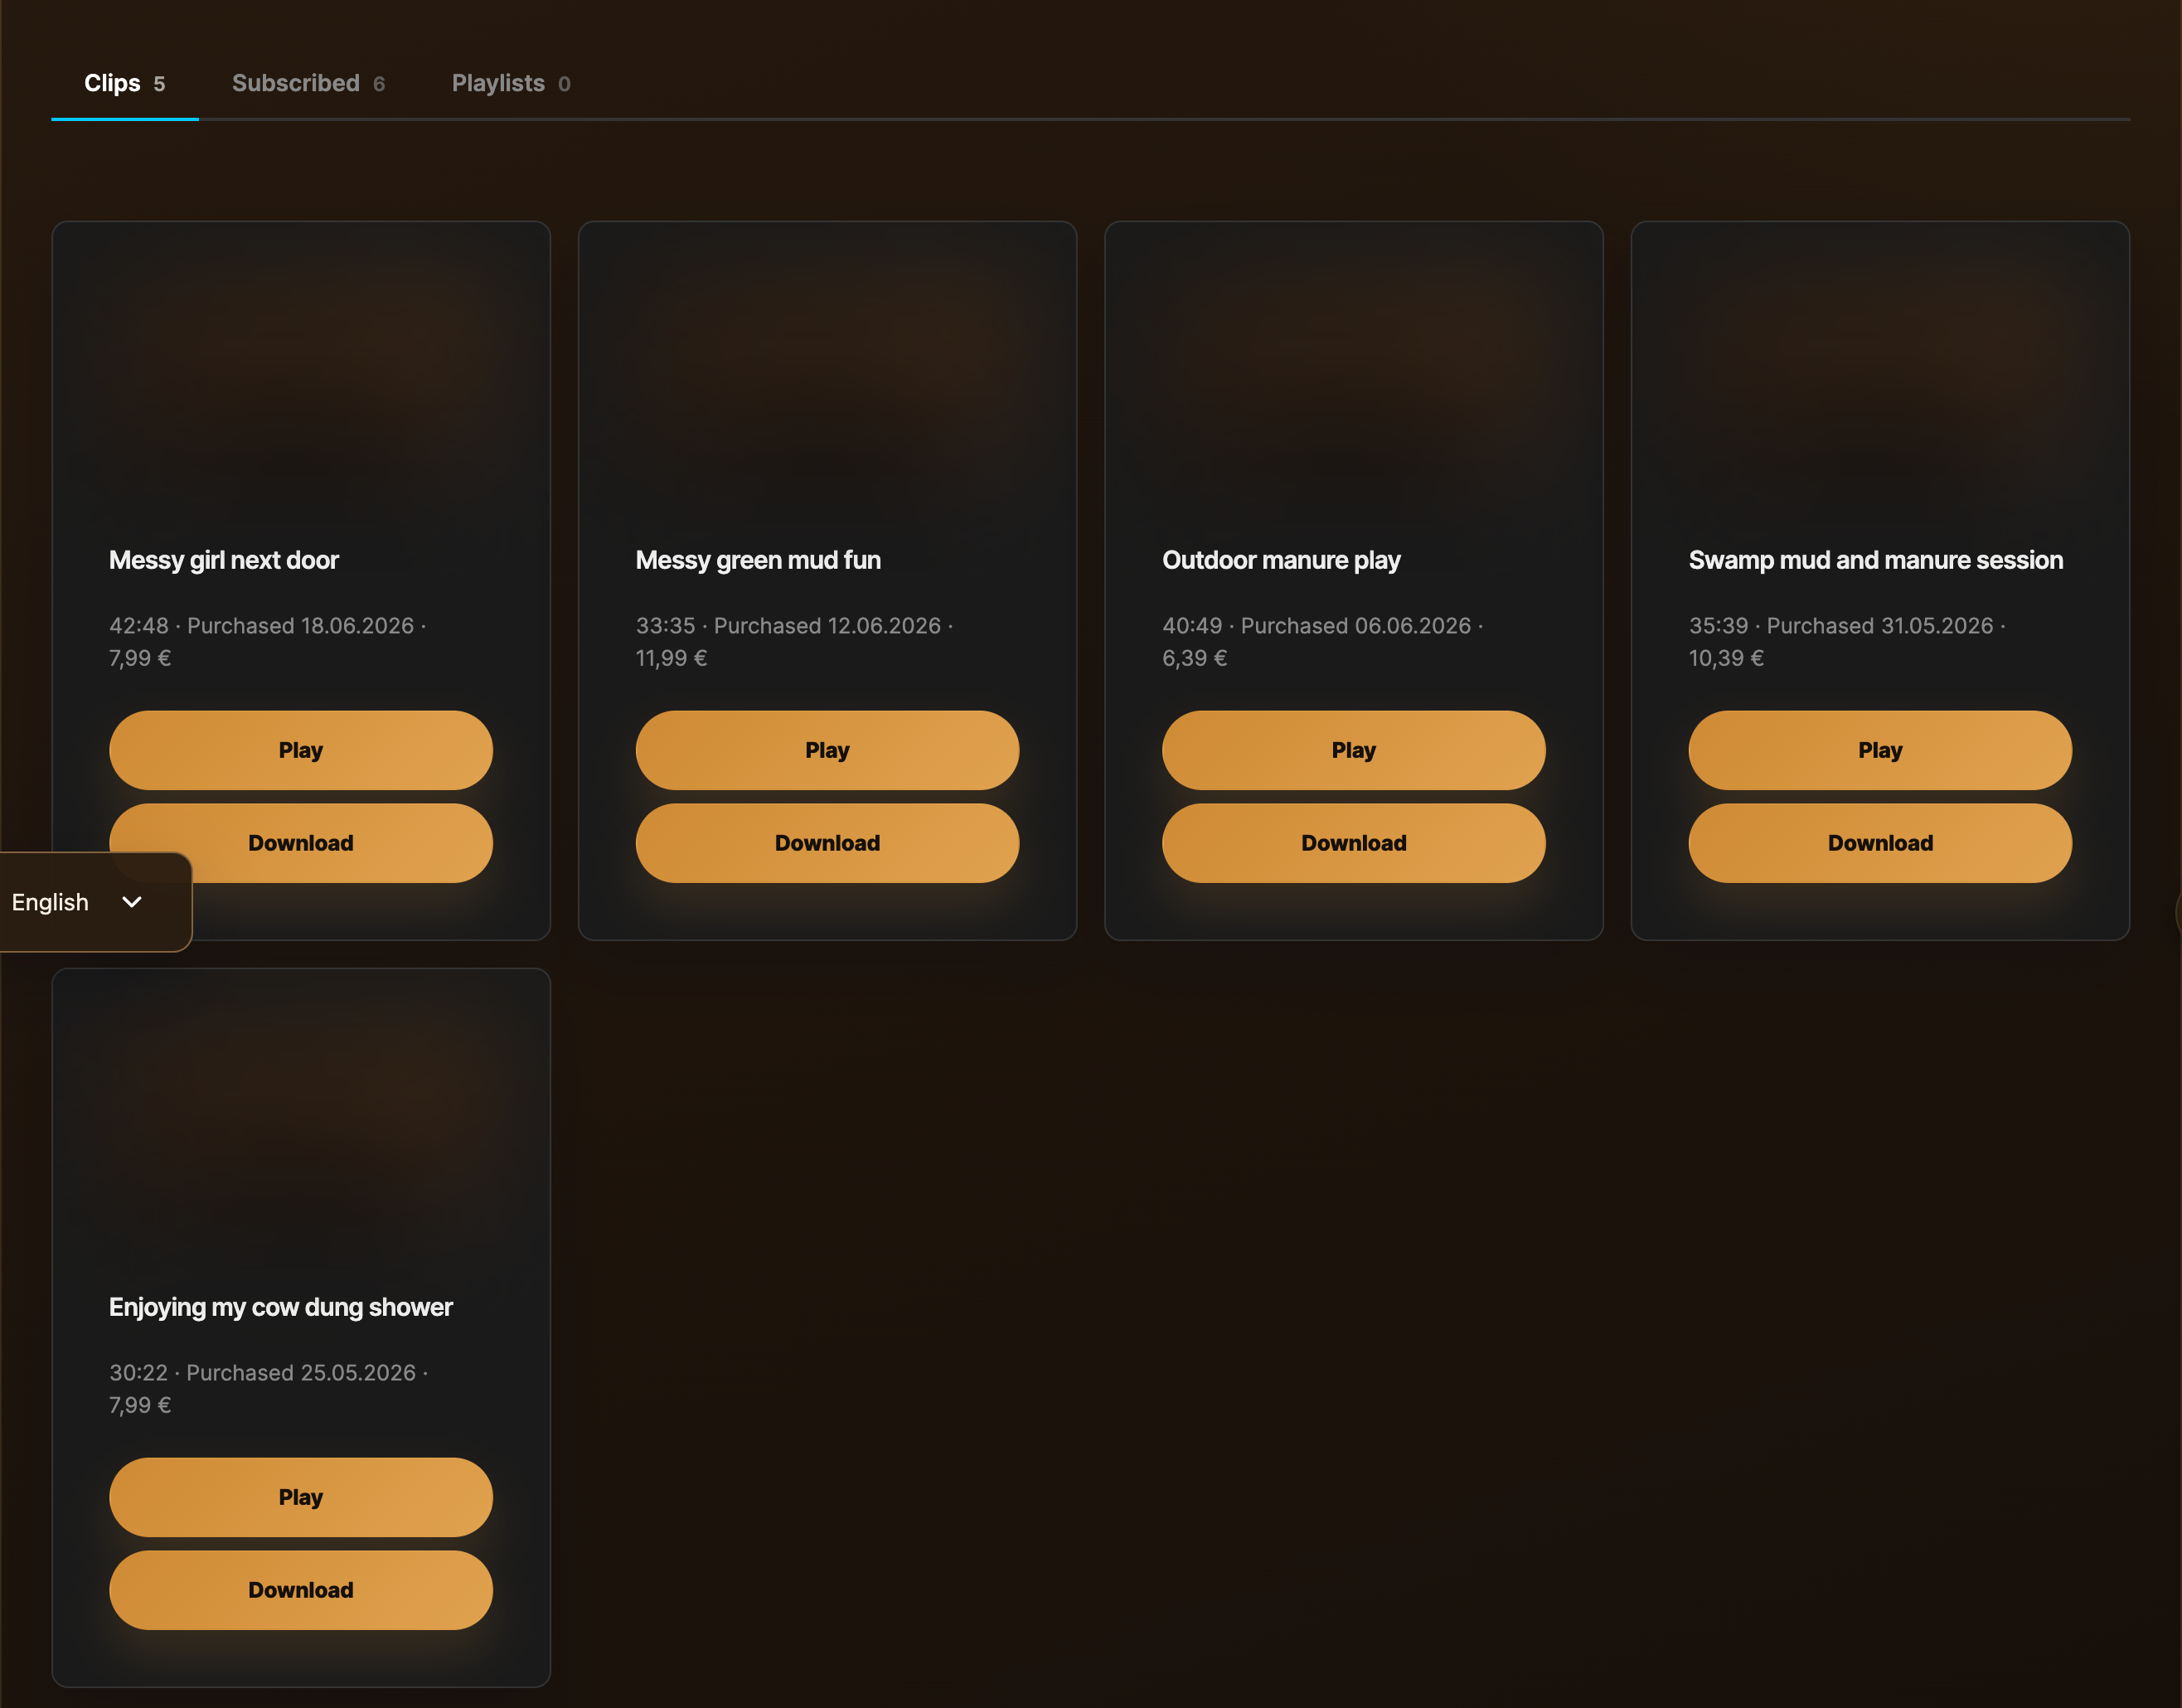
Task: Play the Messy girl next door clip
Action: pyautogui.click(x=301, y=750)
